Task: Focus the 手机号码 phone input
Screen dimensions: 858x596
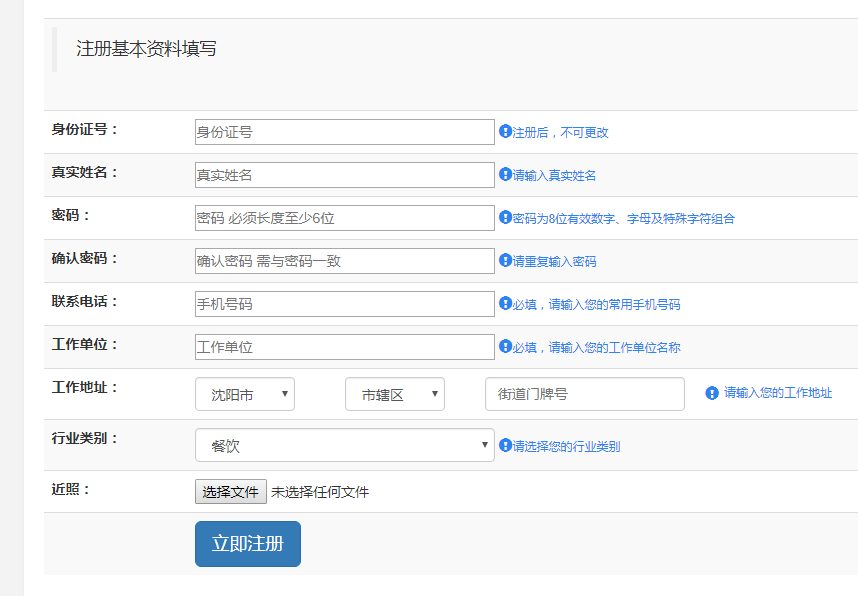Action: point(345,304)
